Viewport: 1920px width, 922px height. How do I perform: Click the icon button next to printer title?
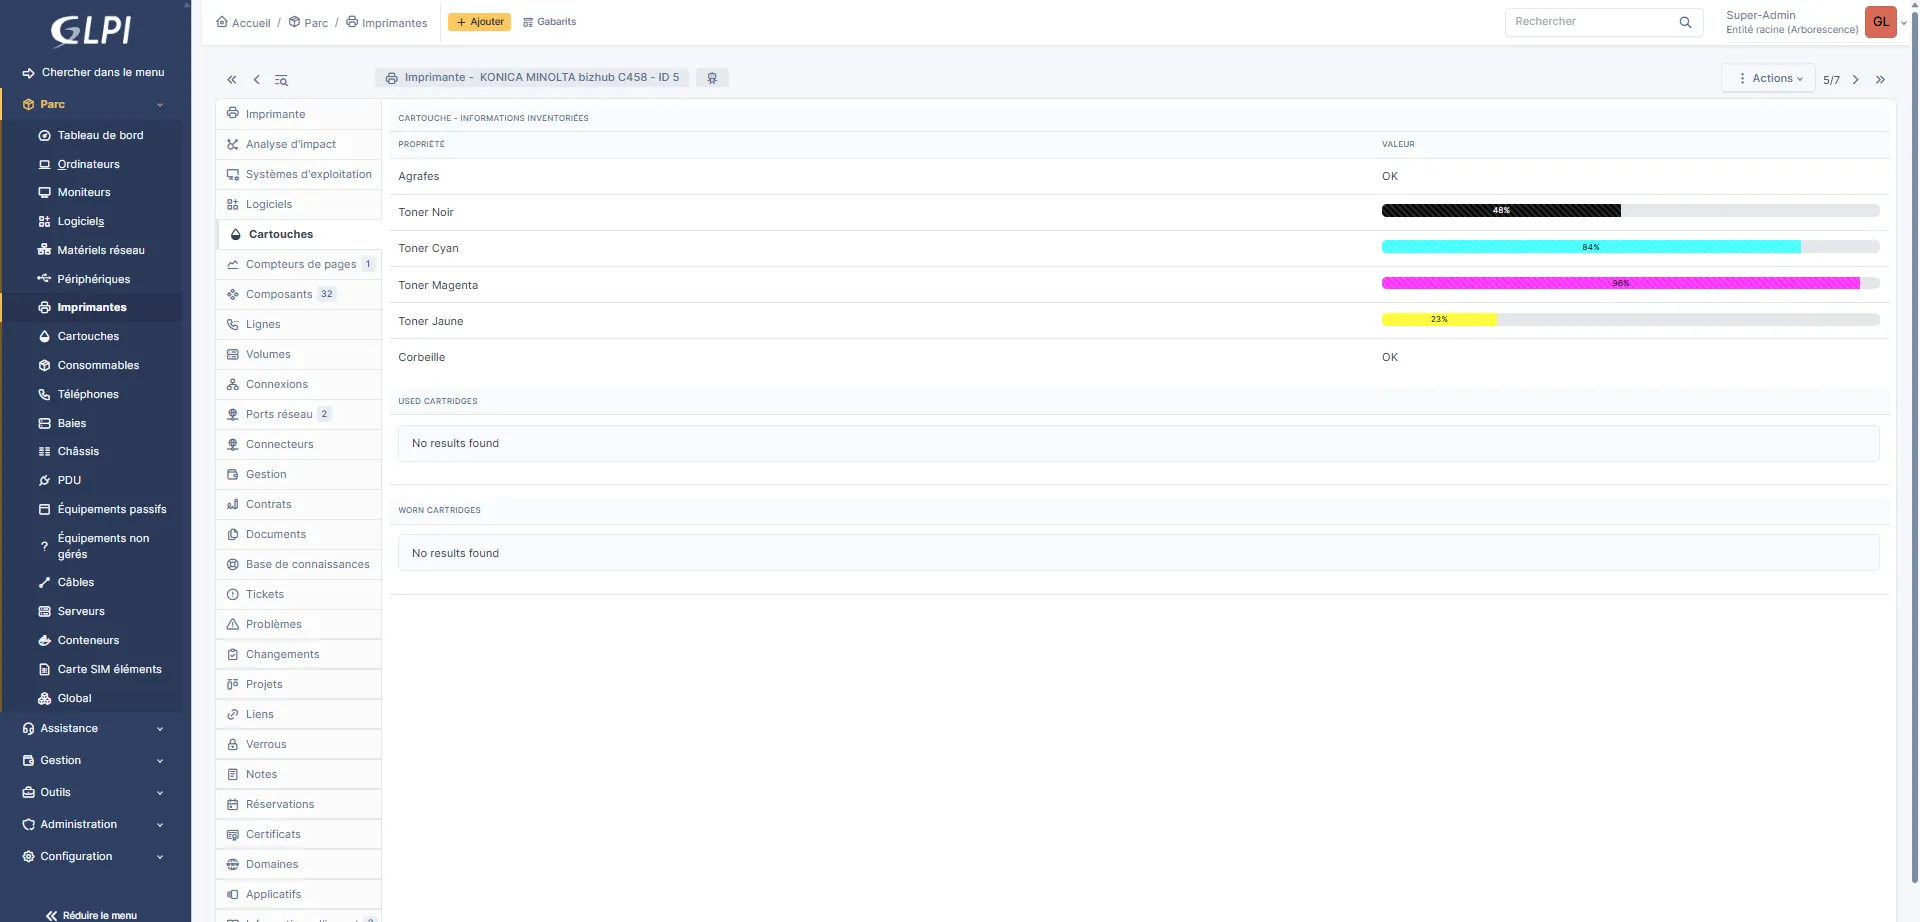(712, 78)
